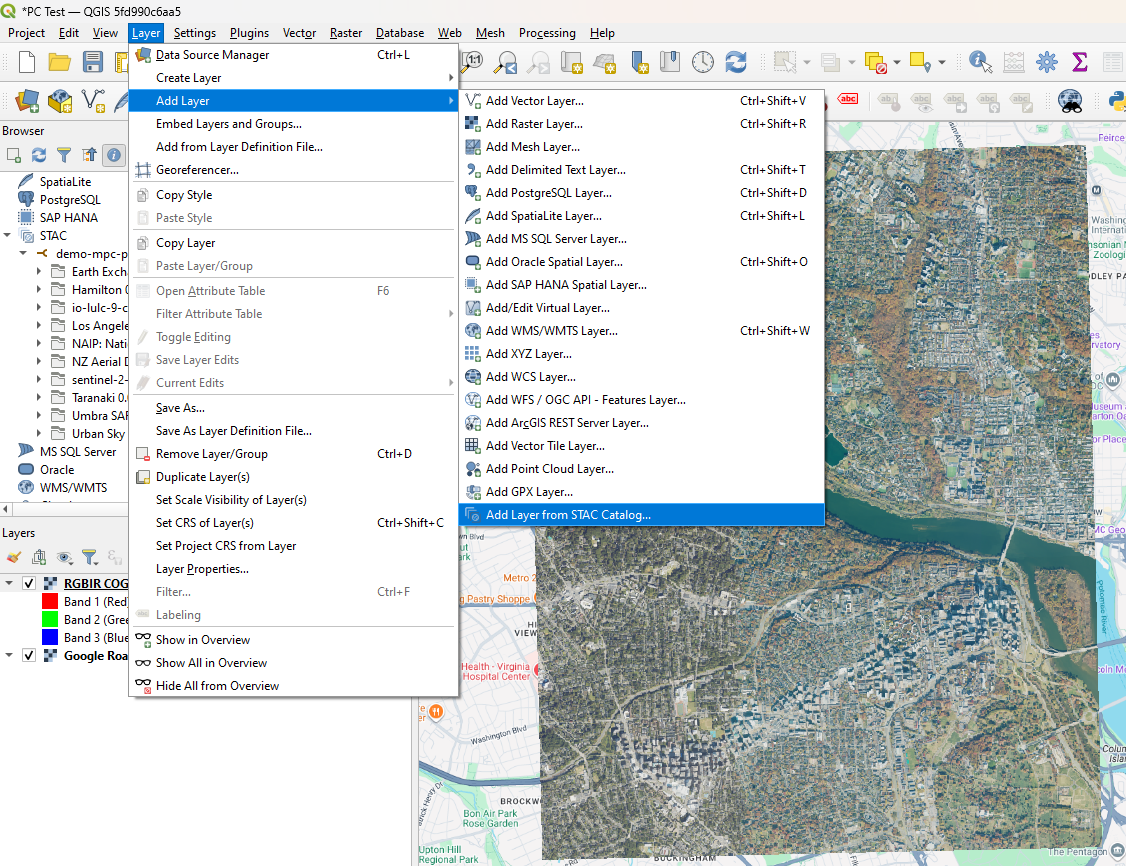The height and width of the screenshot is (866, 1126).
Task: Choose Add XYZ Layer menu entry
Action: click(x=528, y=354)
